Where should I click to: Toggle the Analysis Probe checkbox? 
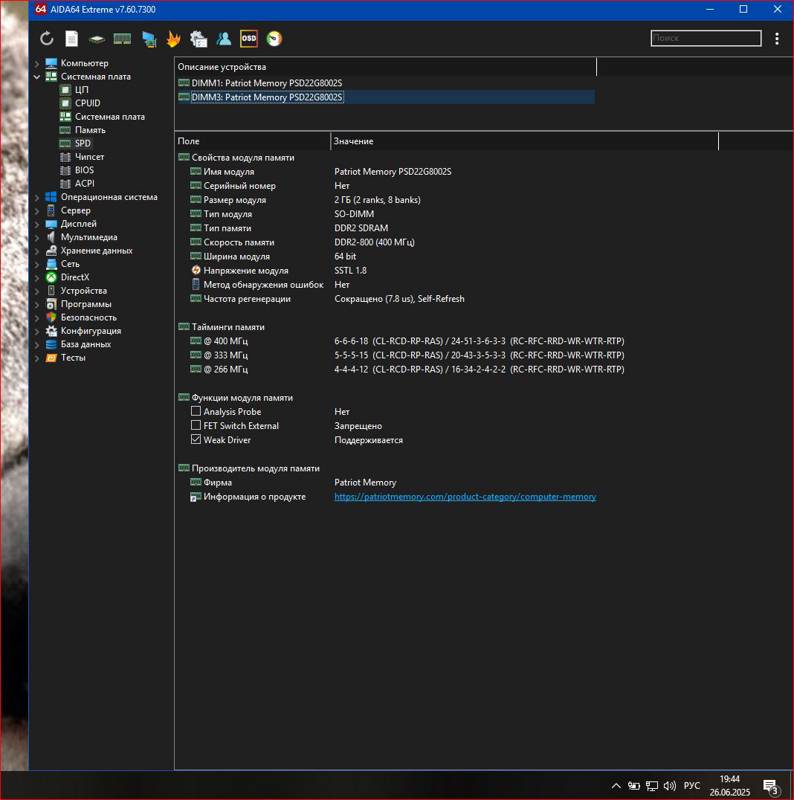(x=196, y=412)
